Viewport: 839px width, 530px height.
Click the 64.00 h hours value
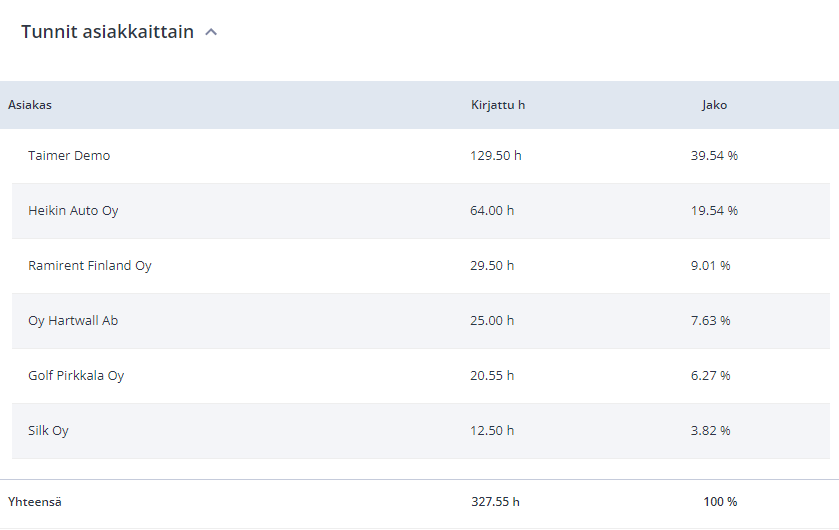[x=492, y=211]
